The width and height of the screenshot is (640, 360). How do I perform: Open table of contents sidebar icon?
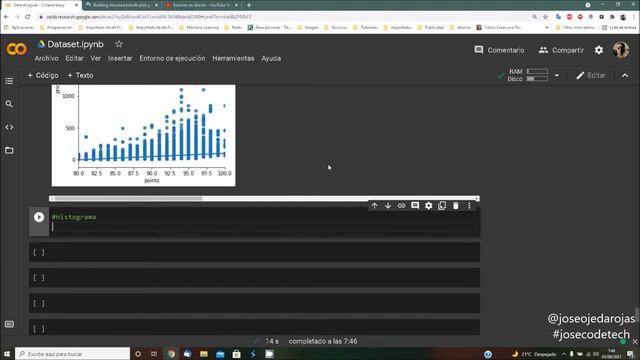click(x=9, y=81)
